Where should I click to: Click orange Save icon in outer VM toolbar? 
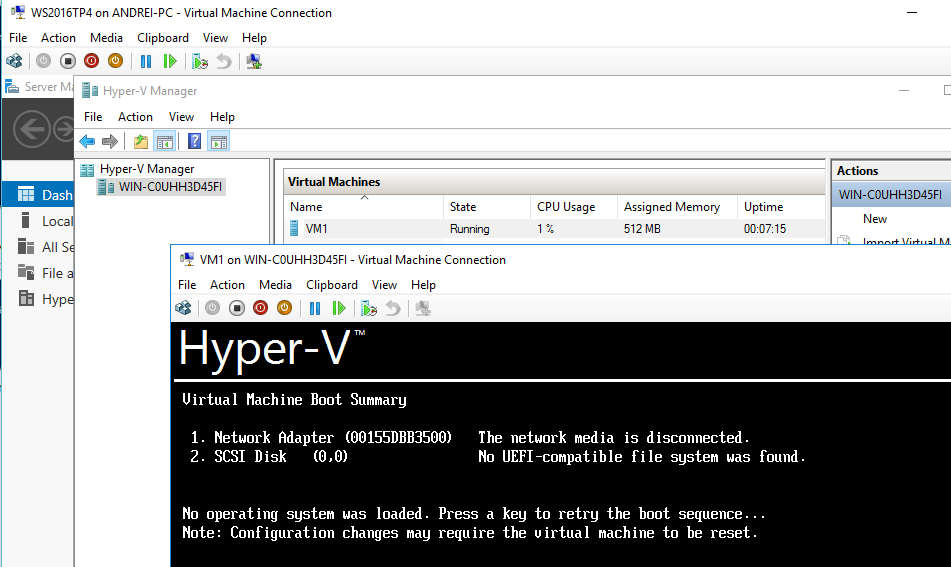point(115,61)
